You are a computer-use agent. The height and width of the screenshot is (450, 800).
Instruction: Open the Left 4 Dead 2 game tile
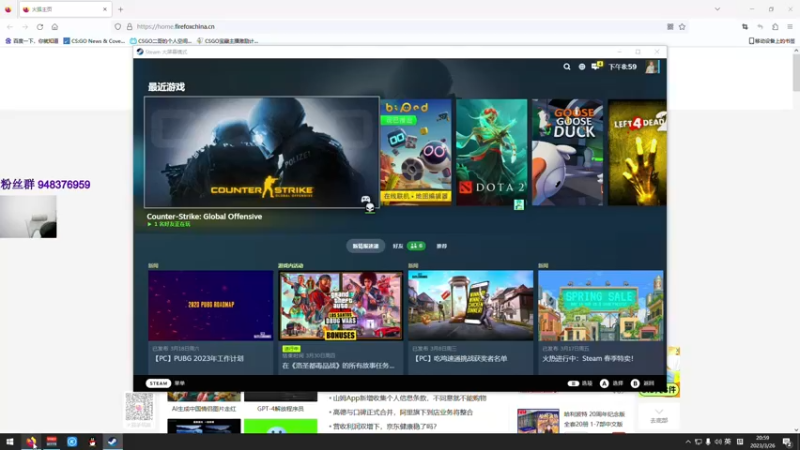pos(637,153)
